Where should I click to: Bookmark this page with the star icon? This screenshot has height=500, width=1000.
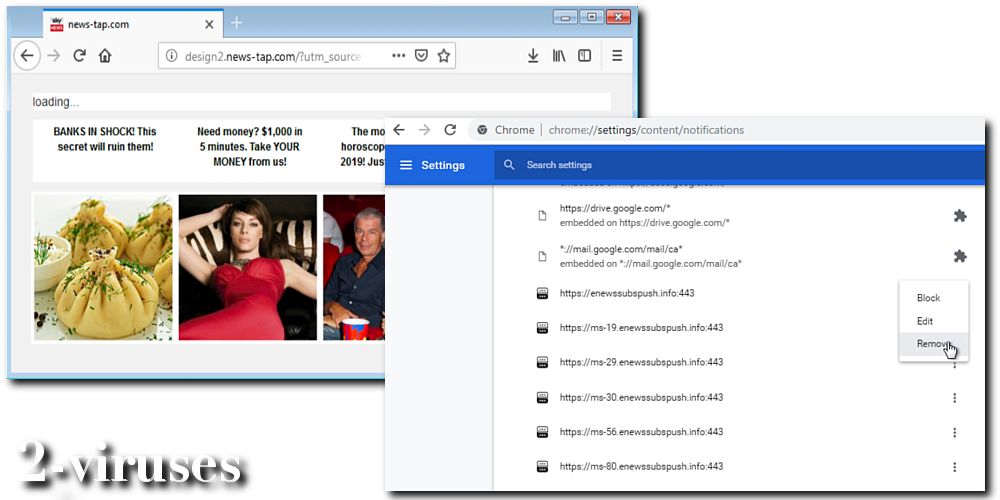tap(444, 56)
